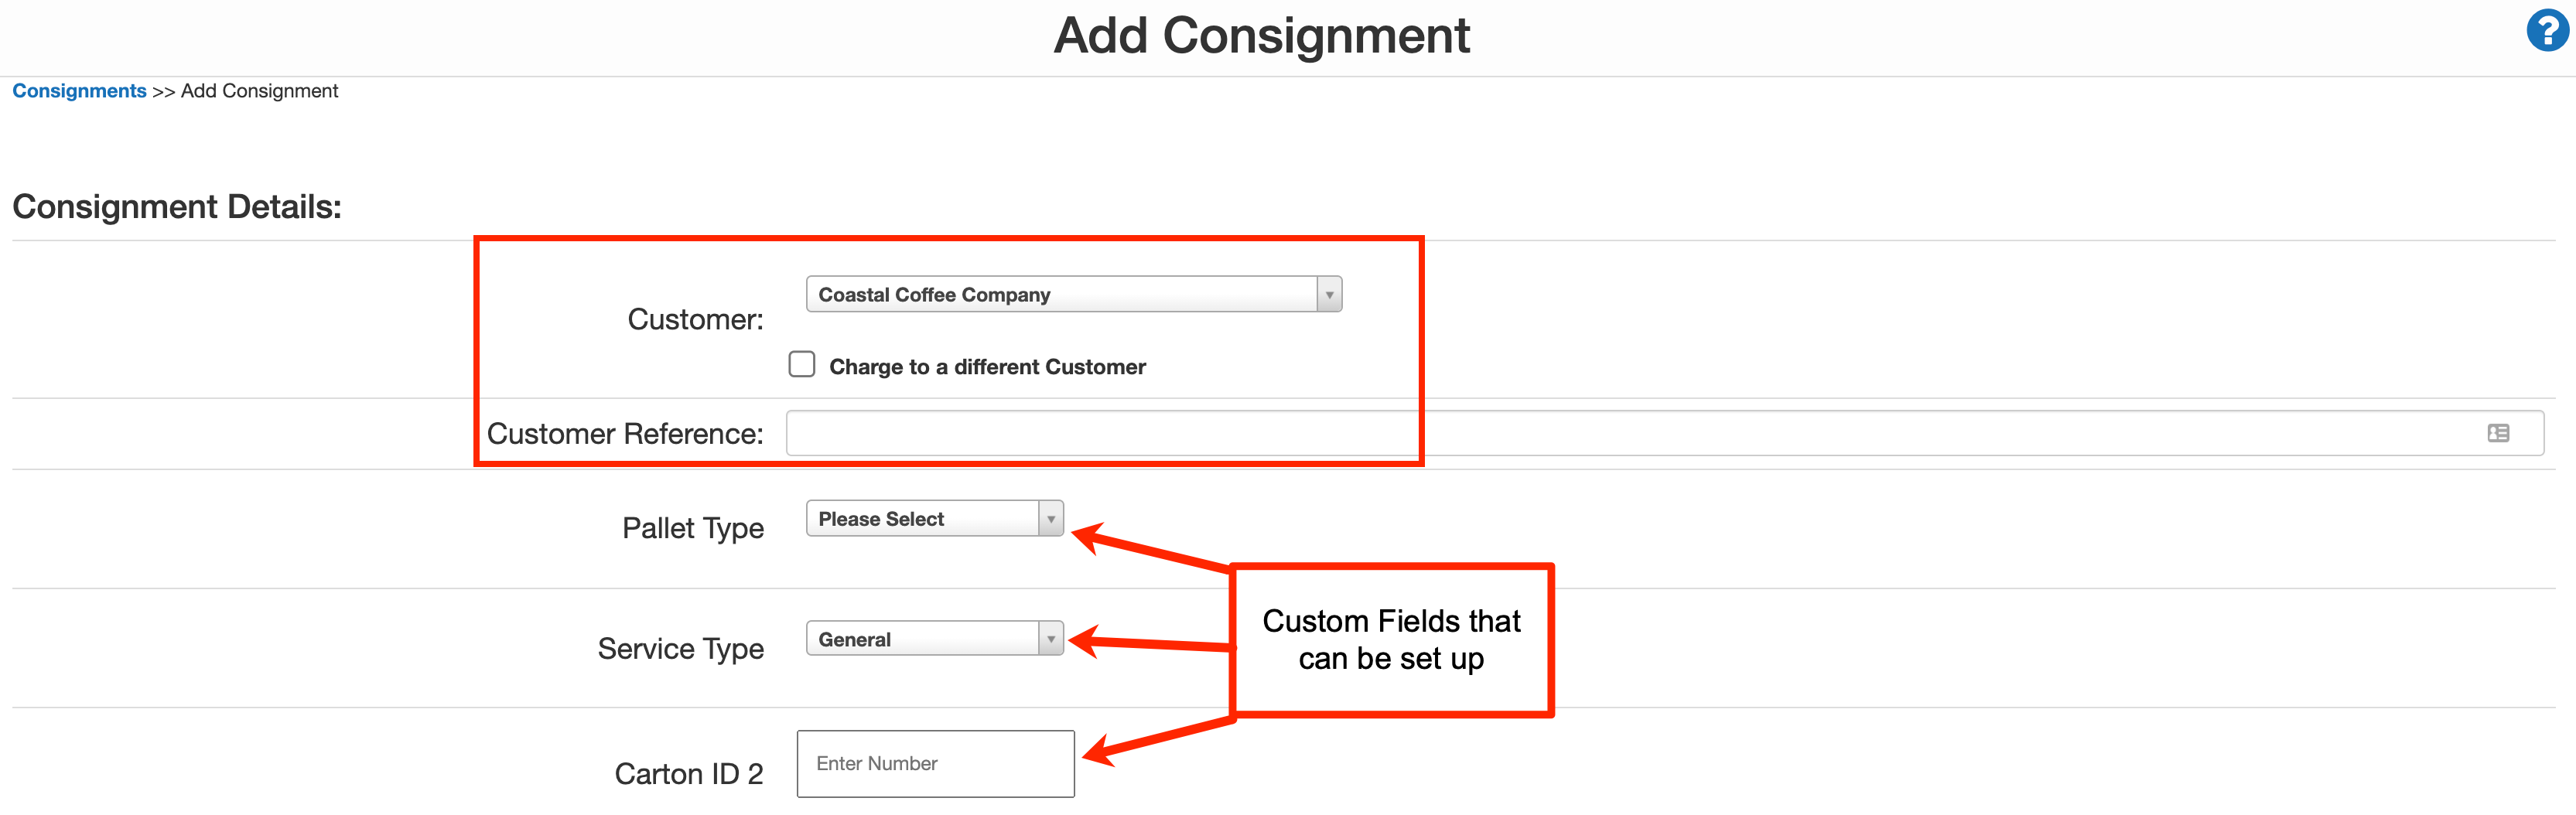Viewport: 2576px width, 815px height.
Task: Follow the Consignments breadcrumb link
Action: 79,90
